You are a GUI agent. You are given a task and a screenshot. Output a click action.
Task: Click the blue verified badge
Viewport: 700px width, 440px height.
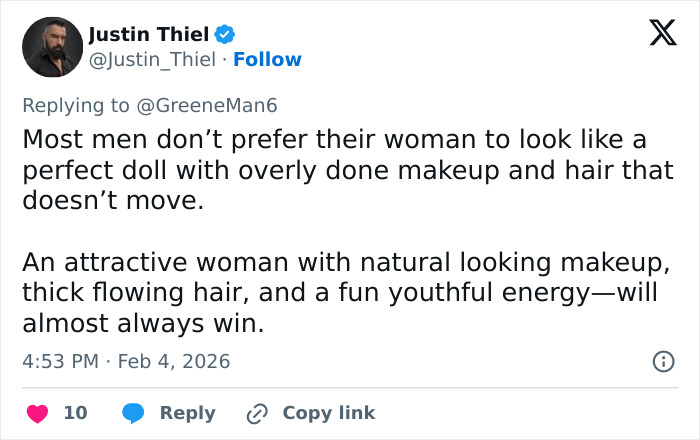click(x=225, y=34)
